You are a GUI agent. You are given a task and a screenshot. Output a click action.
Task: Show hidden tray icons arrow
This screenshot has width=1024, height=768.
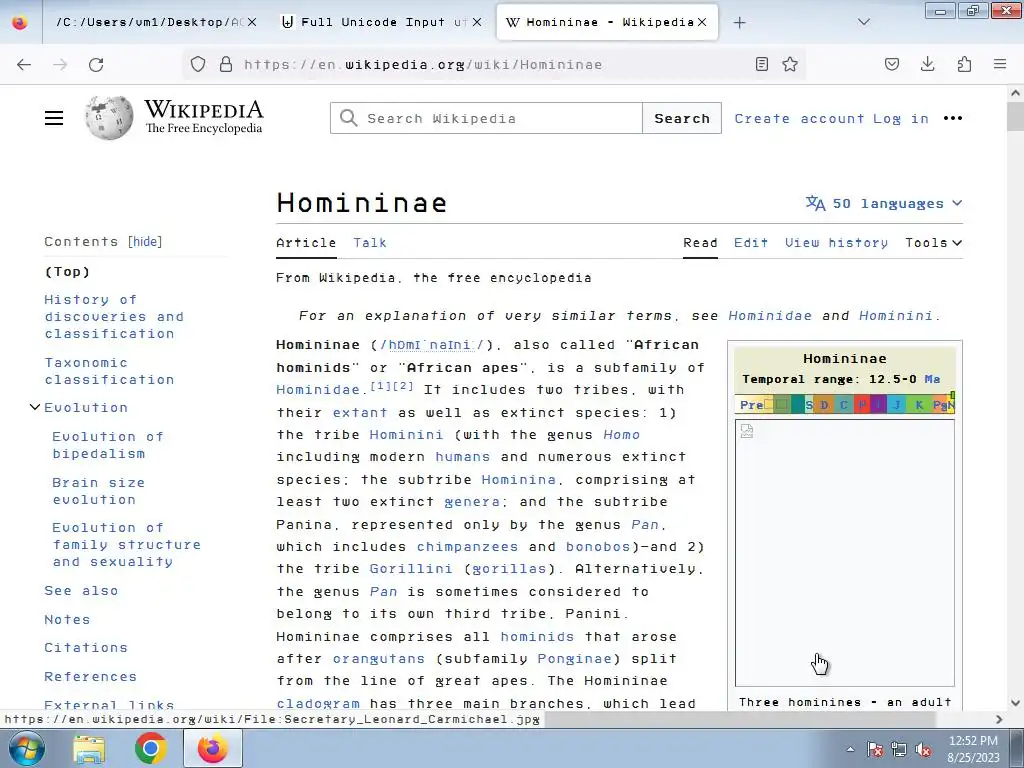[x=850, y=750]
